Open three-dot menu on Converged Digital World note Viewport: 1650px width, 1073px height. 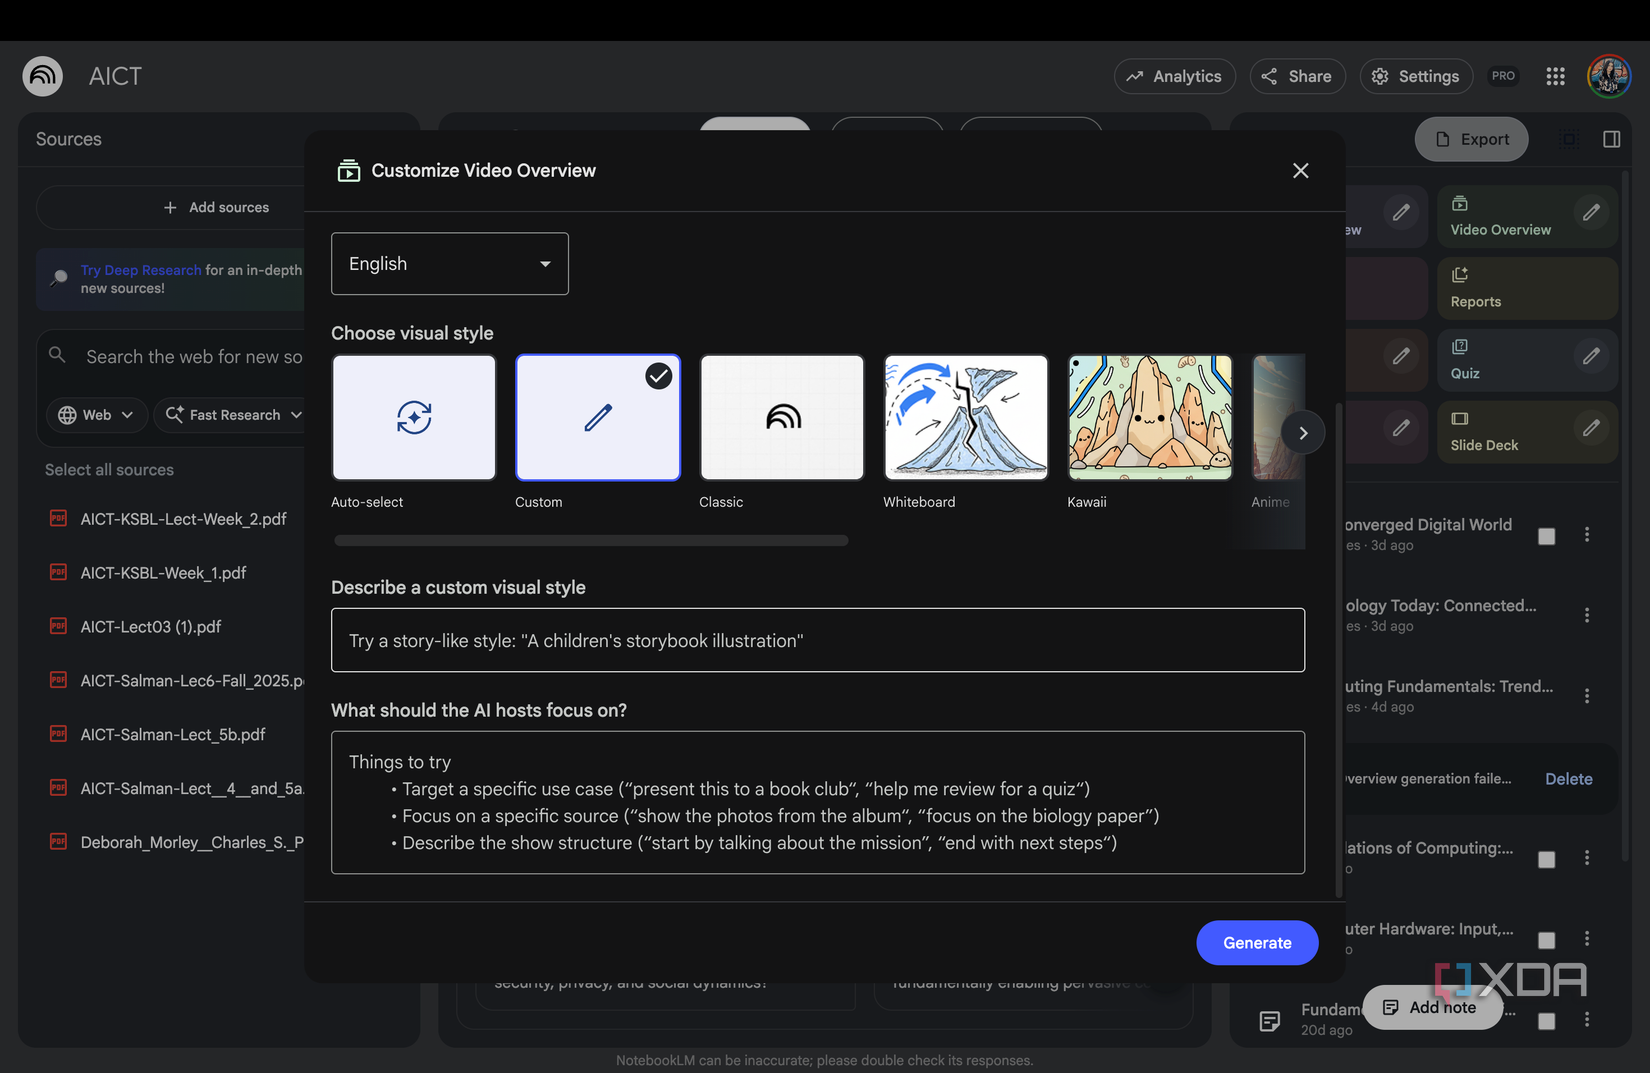tap(1587, 535)
